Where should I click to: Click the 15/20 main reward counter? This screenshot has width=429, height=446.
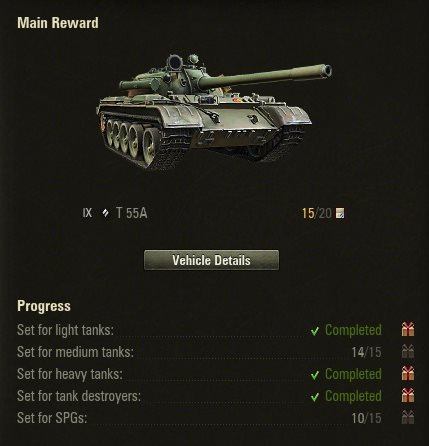click(x=317, y=213)
